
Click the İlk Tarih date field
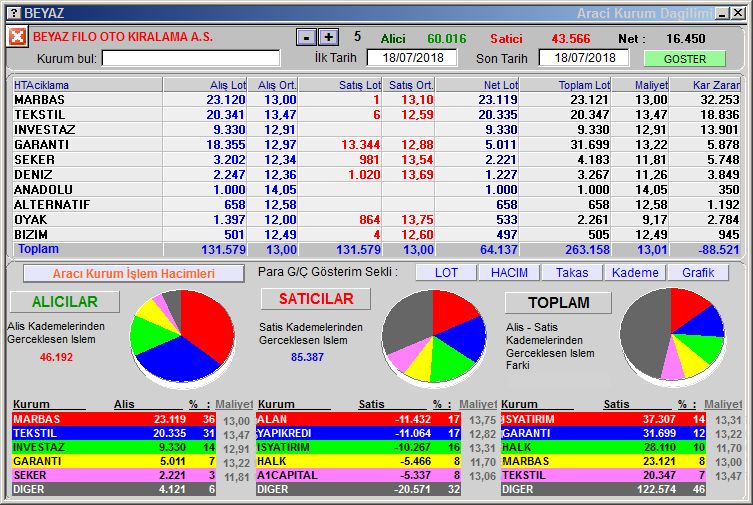(412, 58)
